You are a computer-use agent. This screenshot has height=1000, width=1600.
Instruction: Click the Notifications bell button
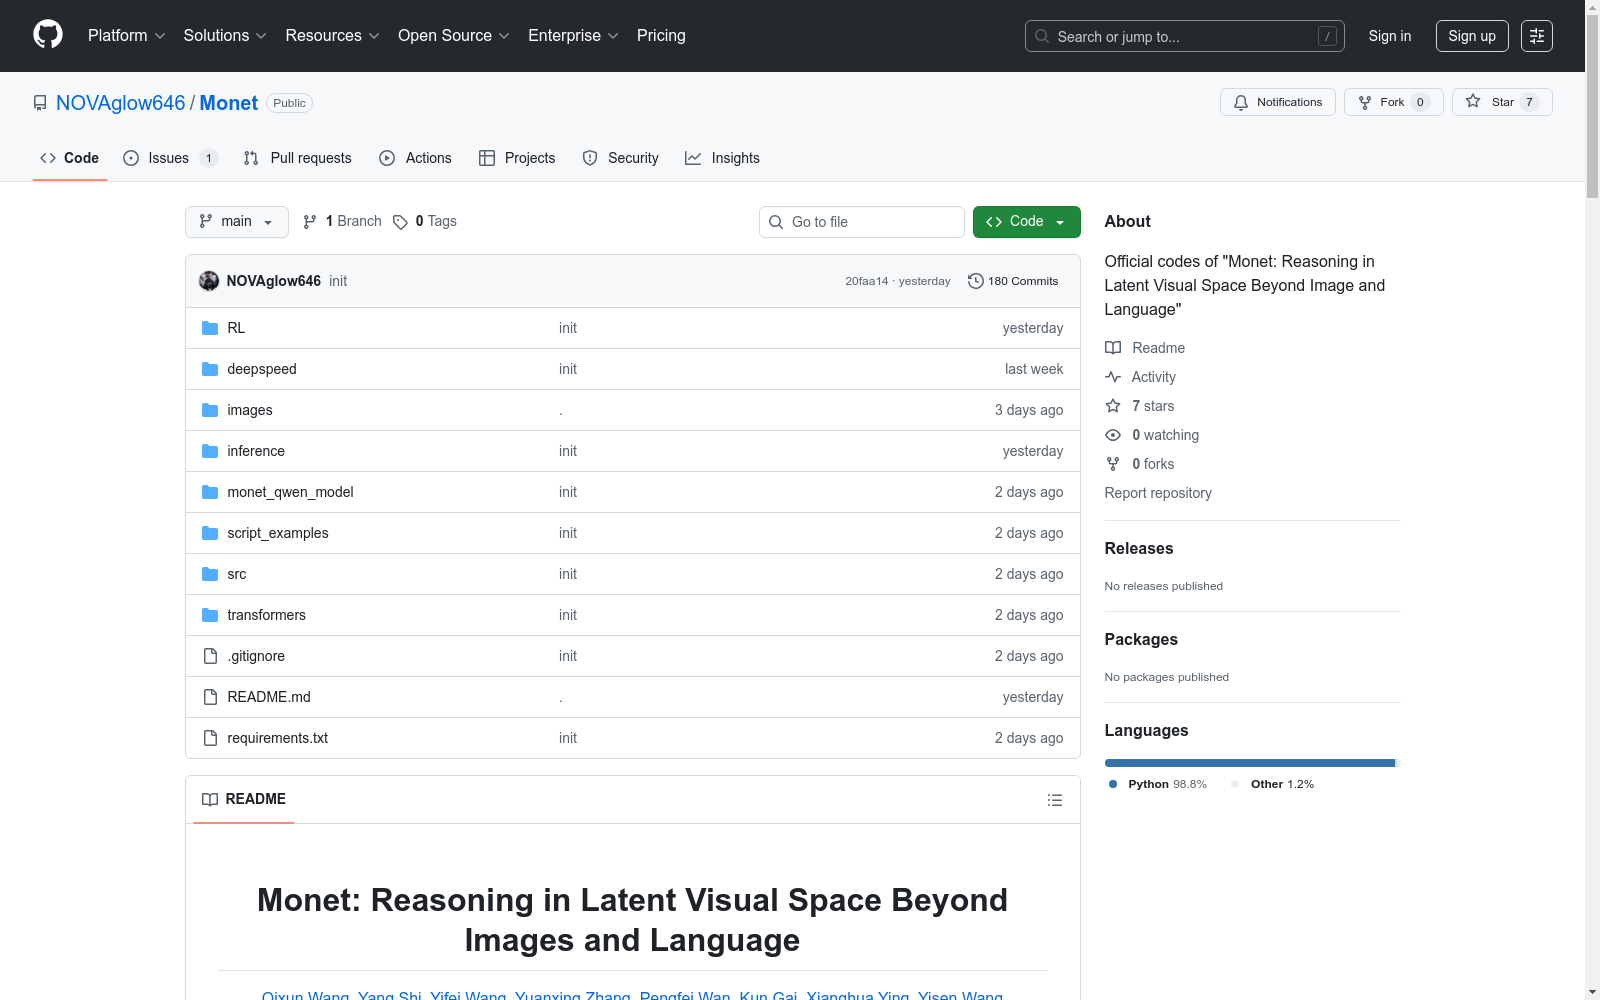point(1277,102)
